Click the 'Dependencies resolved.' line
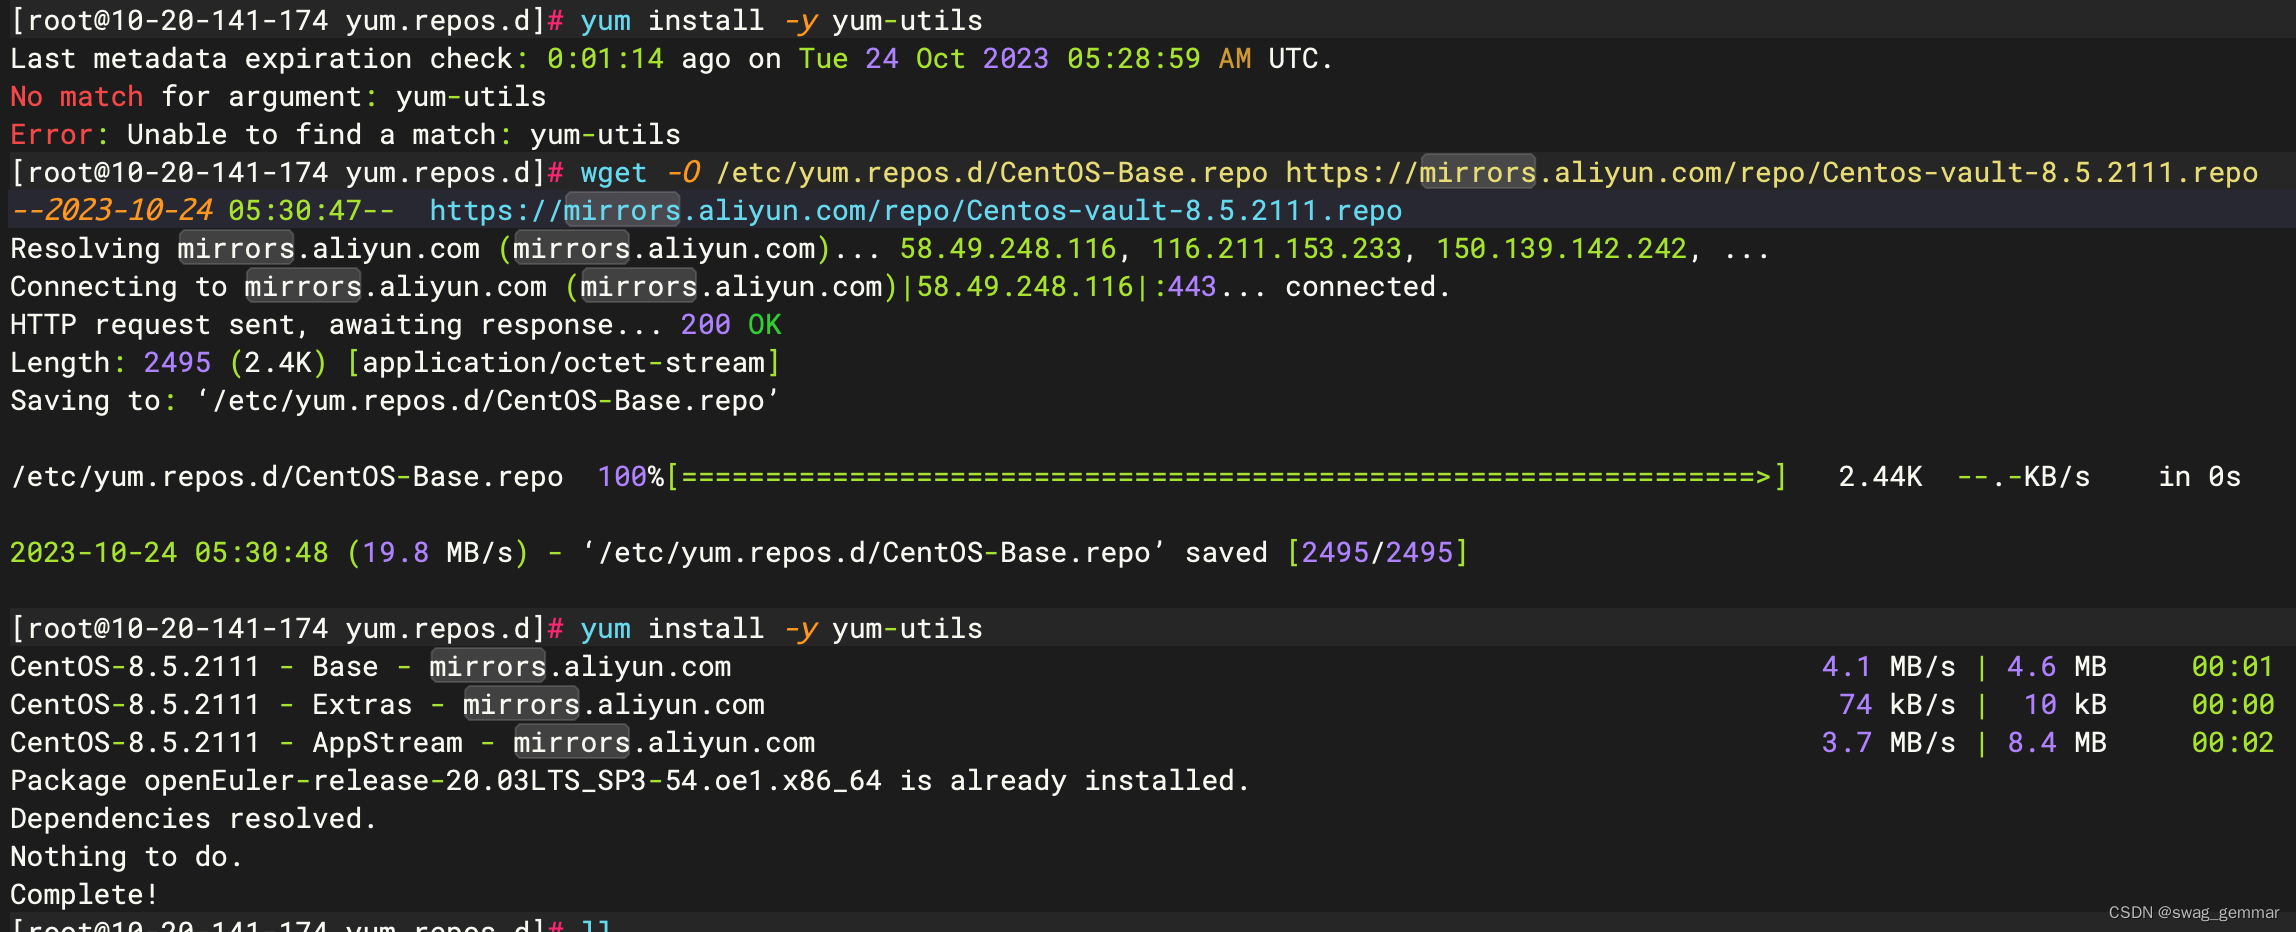This screenshot has width=2296, height=932. (193, 818)
